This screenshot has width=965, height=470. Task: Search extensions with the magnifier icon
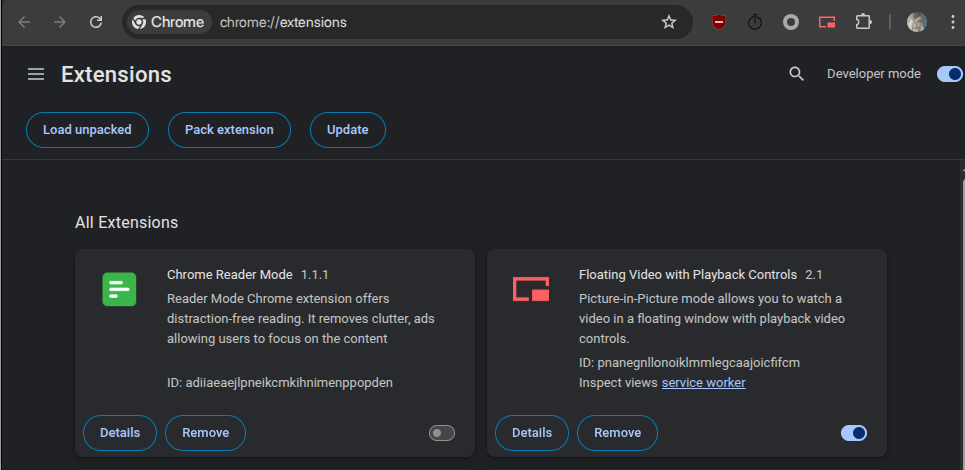tap(796, 74)
